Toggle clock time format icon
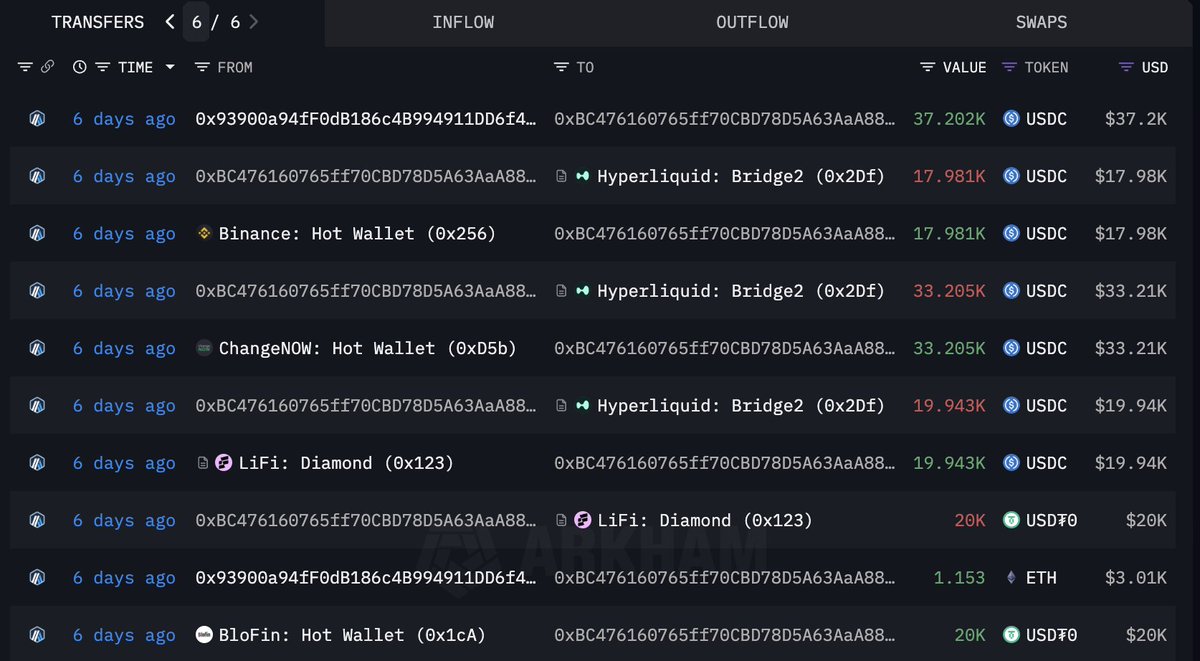The width and height of the screenshot is (1200, 661). click(80, 67)
